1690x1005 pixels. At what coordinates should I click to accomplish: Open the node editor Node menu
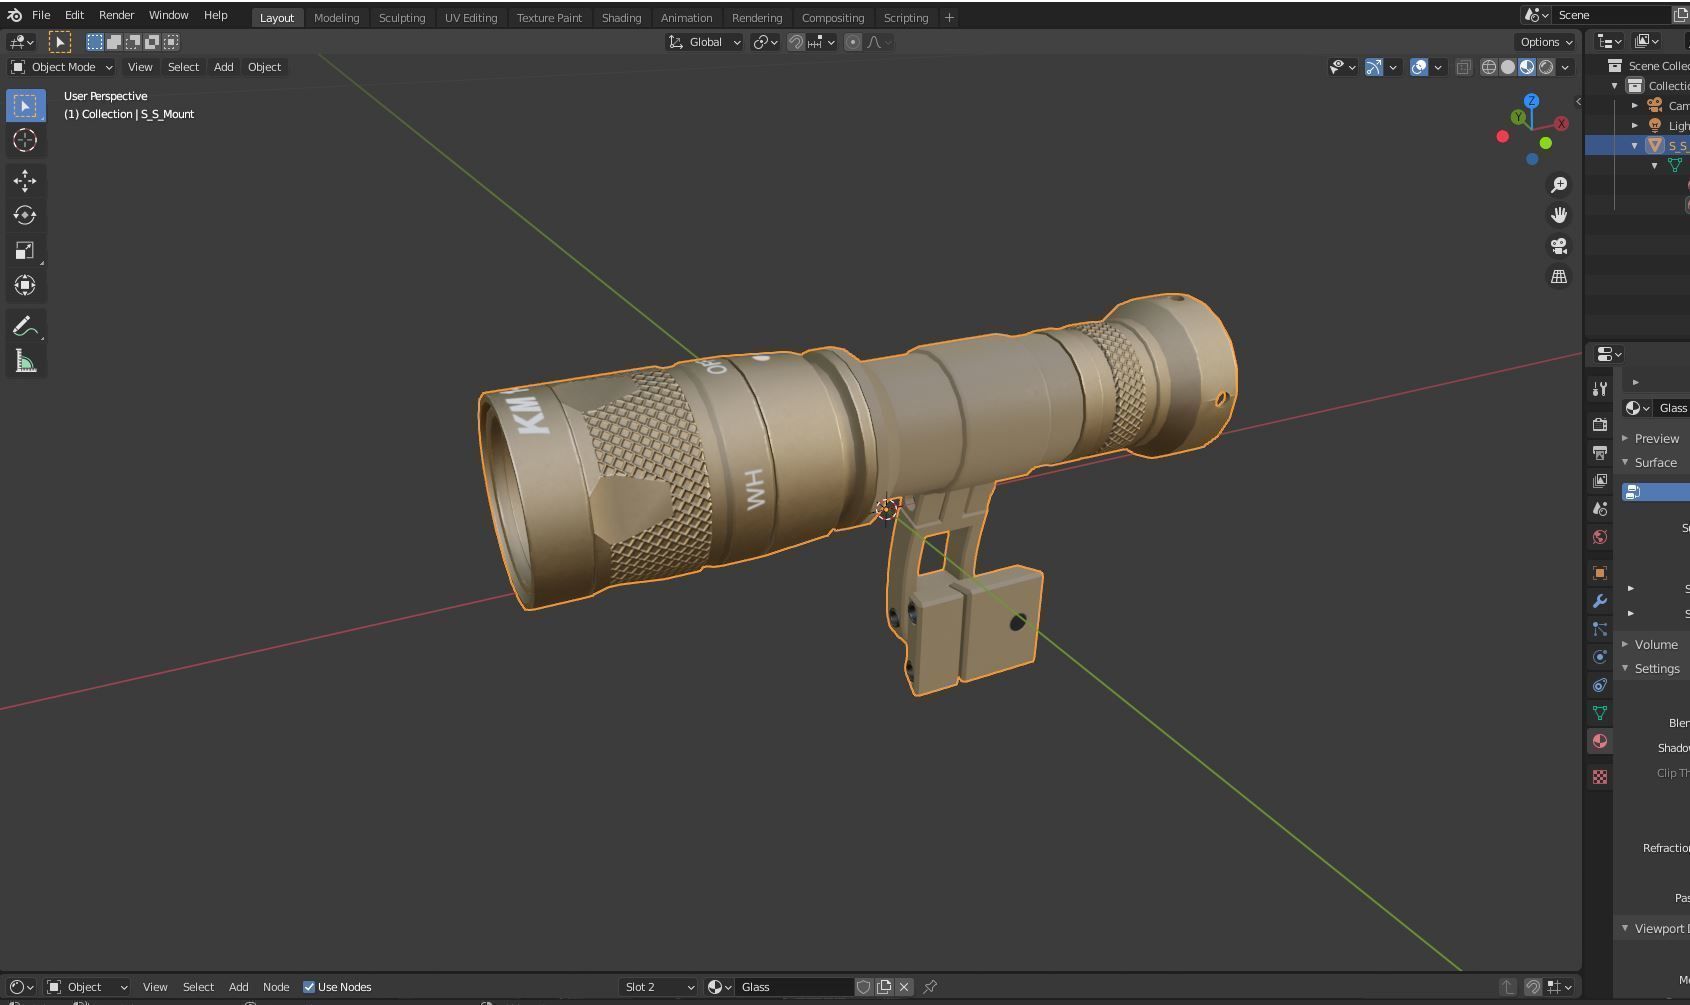276,987
